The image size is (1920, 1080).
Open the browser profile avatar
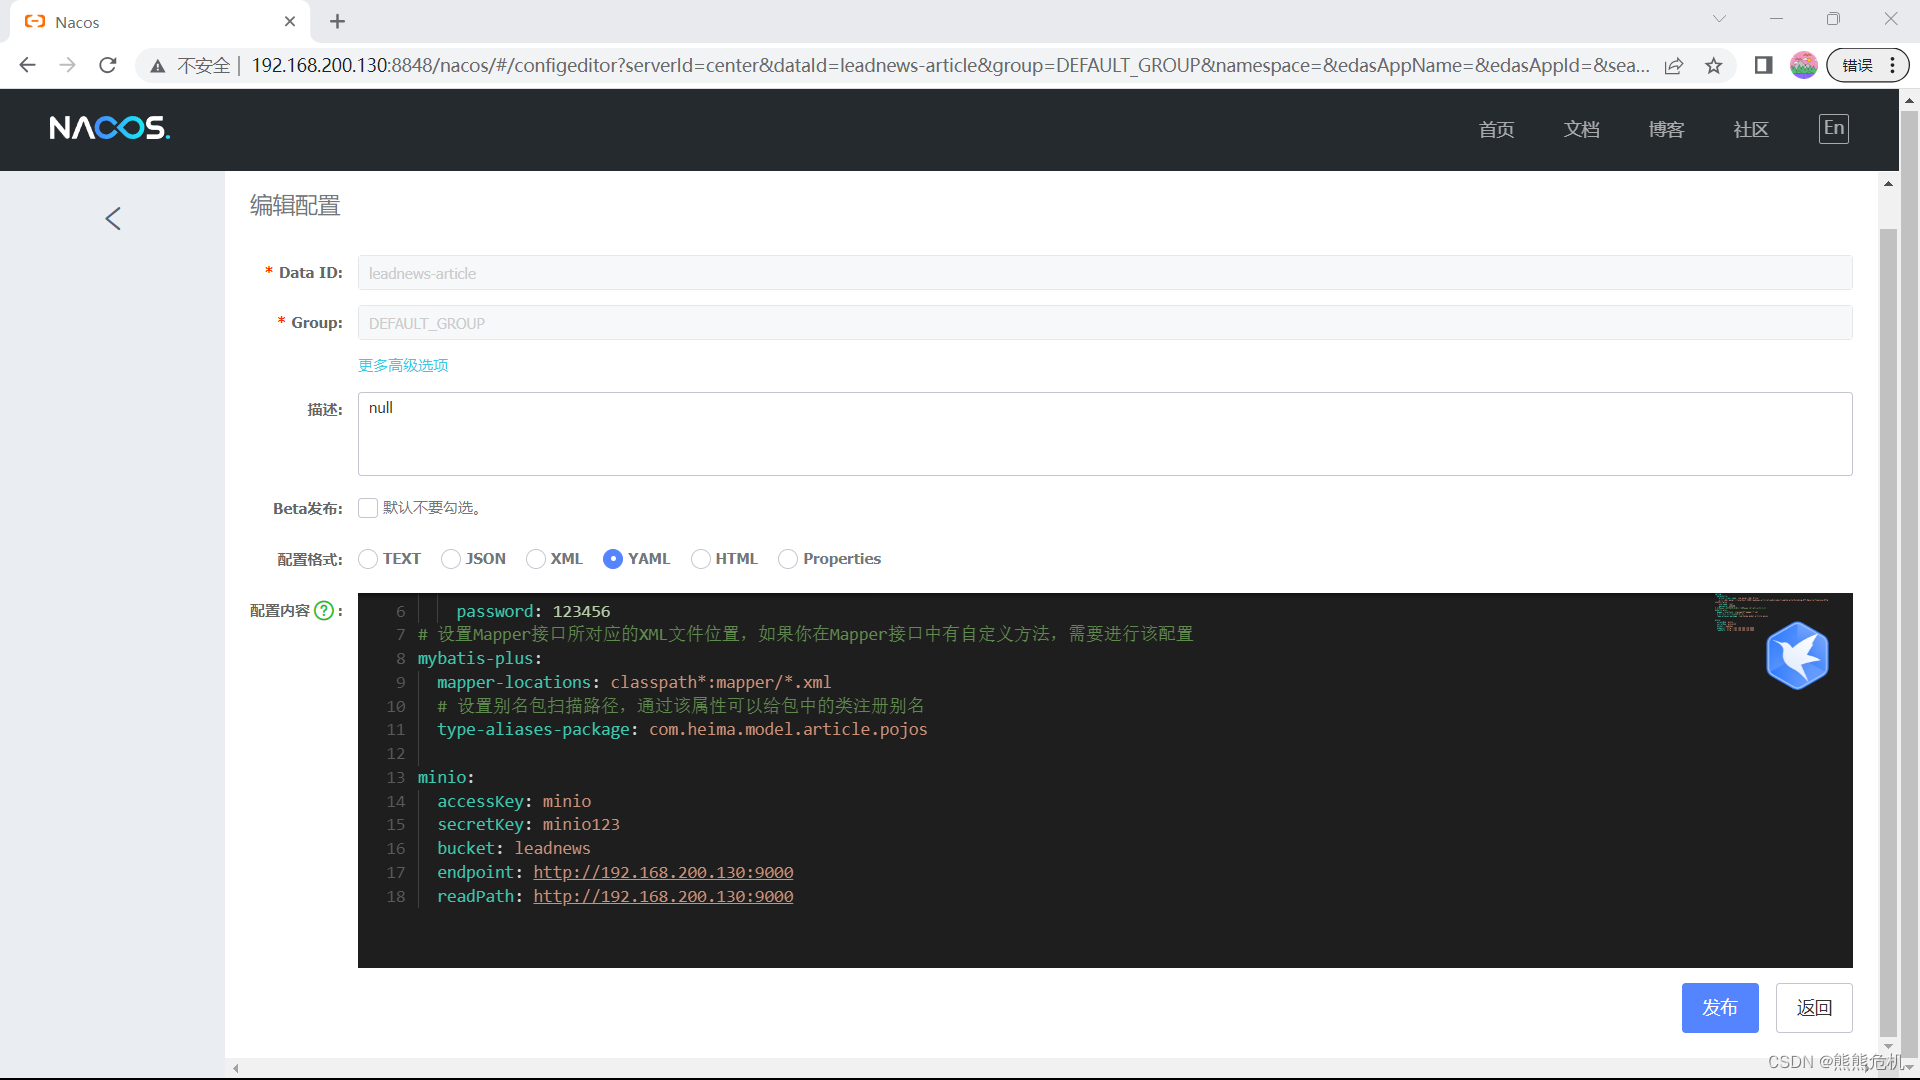pyautogui.click(x=1803, y=66)
